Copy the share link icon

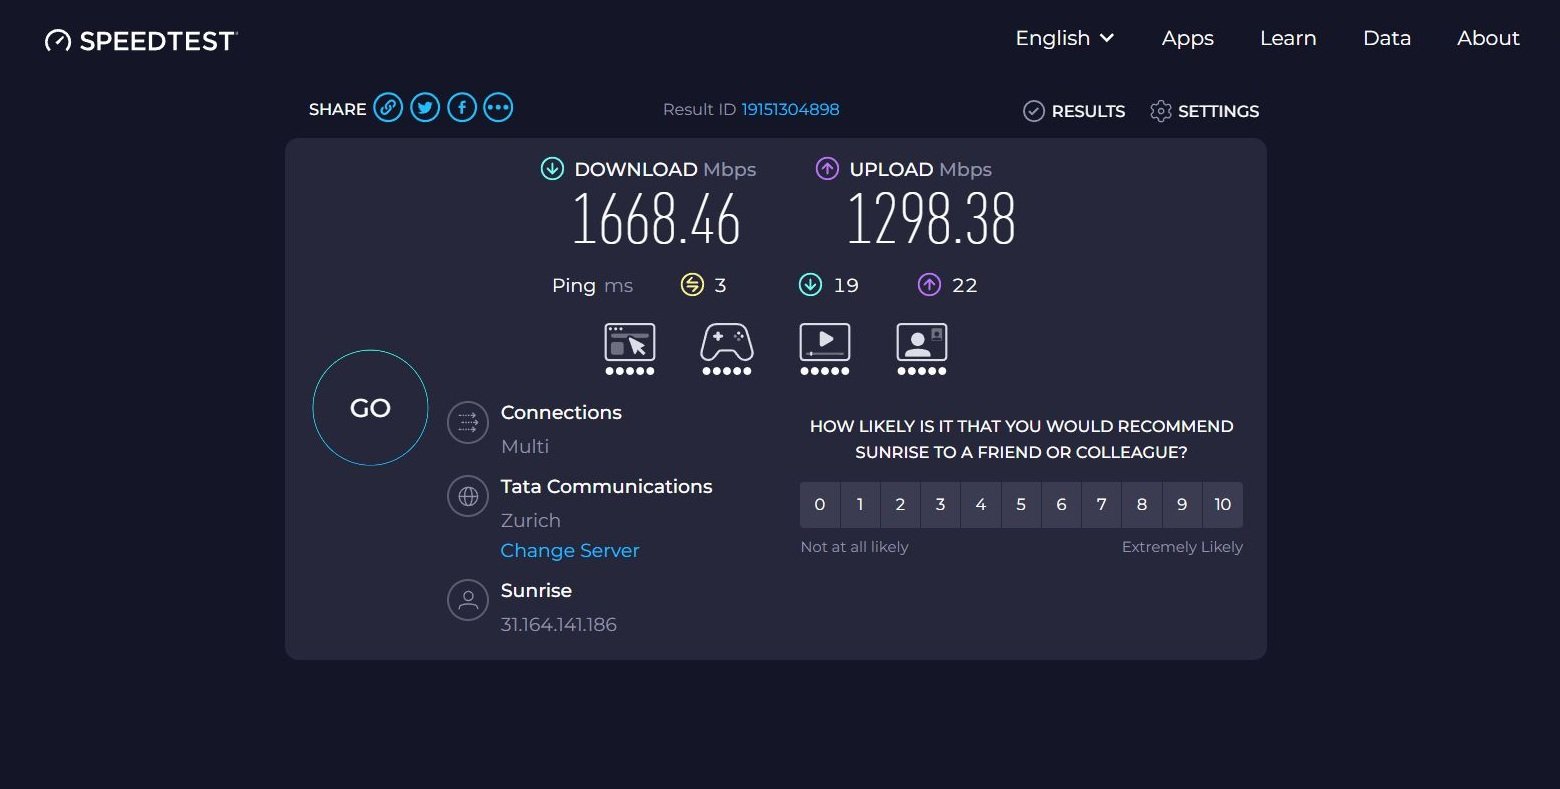click(388, 107)
